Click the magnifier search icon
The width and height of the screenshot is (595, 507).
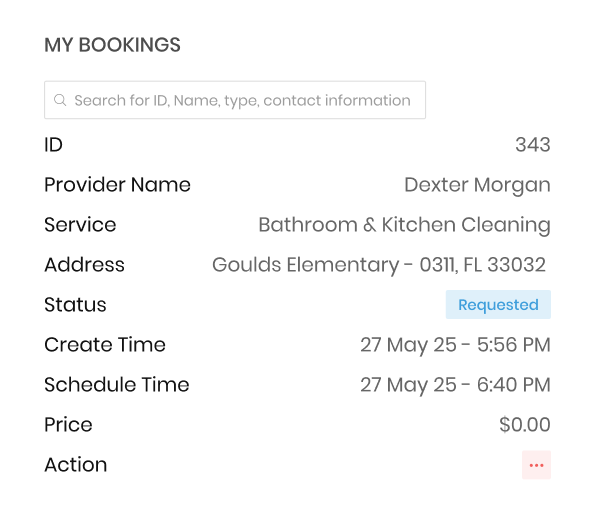point(60,100)
